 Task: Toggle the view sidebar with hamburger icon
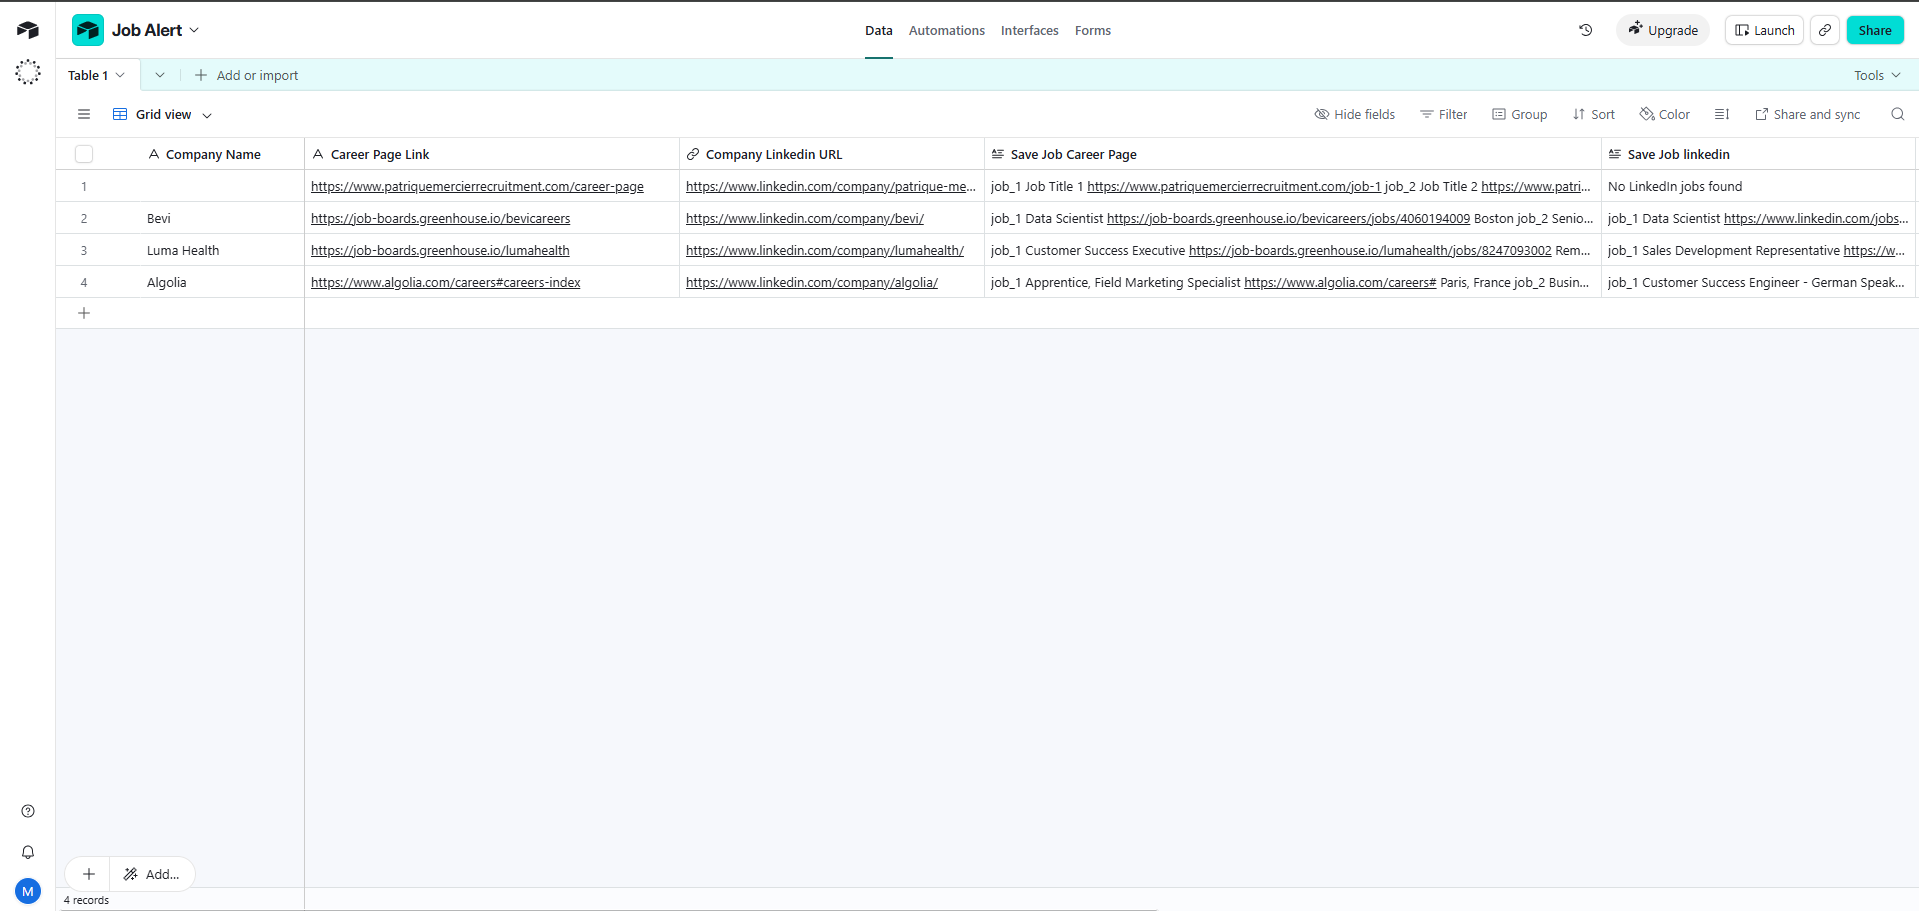click(x=84, y=114)
